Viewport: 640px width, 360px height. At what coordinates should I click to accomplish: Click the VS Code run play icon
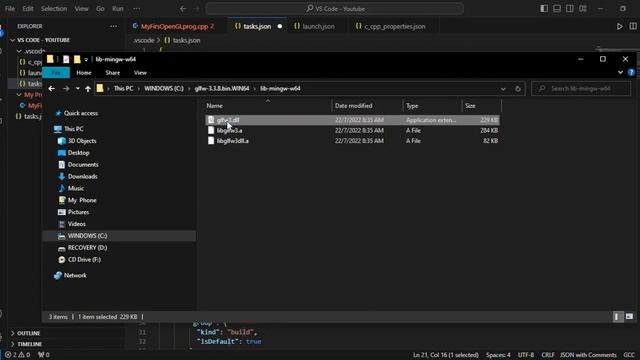coord(619,27)
